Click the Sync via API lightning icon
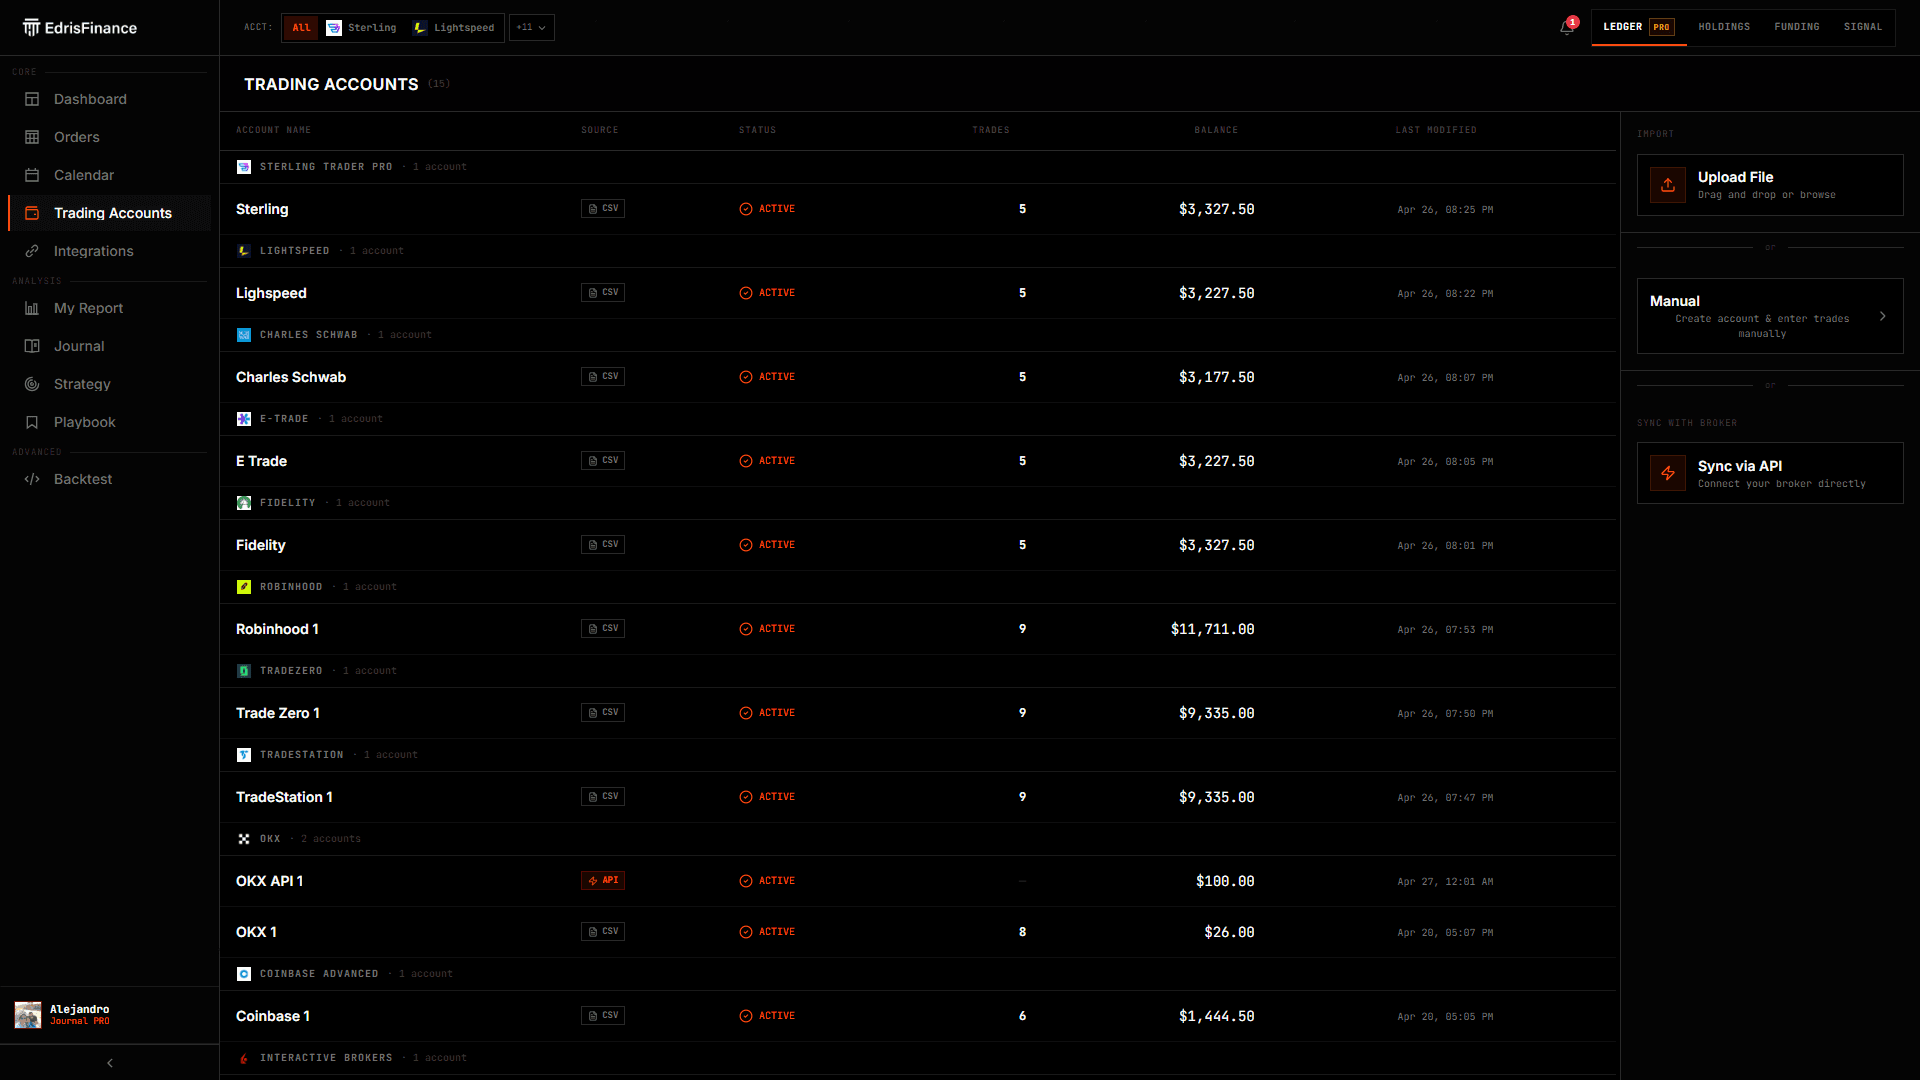 point(1668,473)
